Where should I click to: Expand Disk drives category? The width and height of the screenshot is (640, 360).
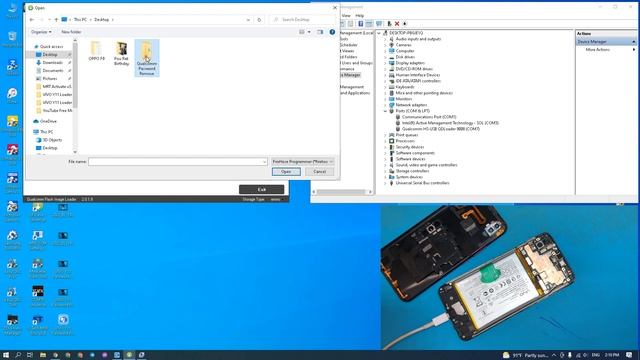pos(385,57)
